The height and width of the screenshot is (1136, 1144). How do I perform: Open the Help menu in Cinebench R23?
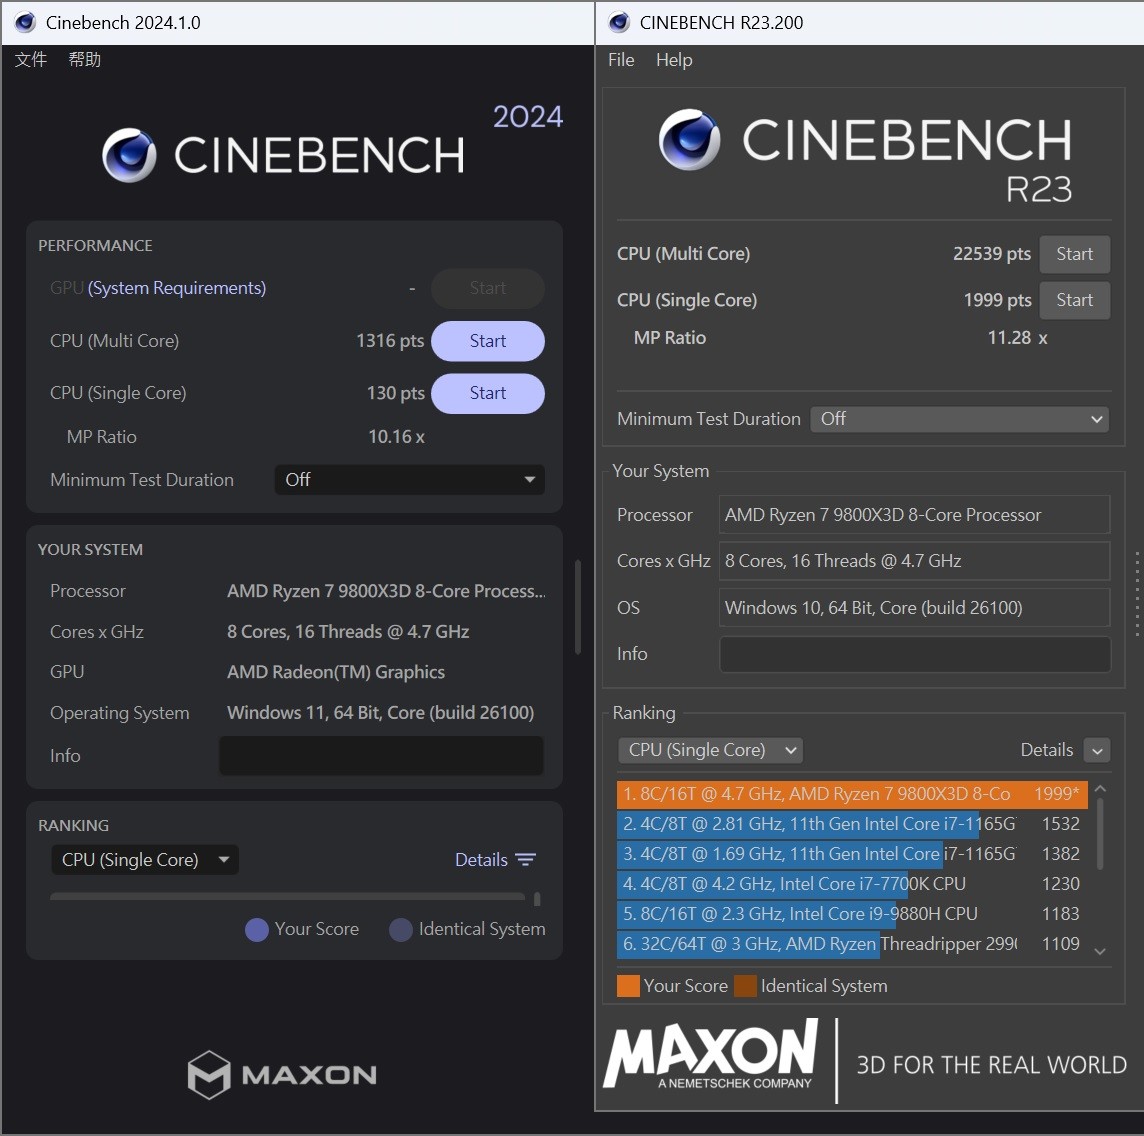674,60
